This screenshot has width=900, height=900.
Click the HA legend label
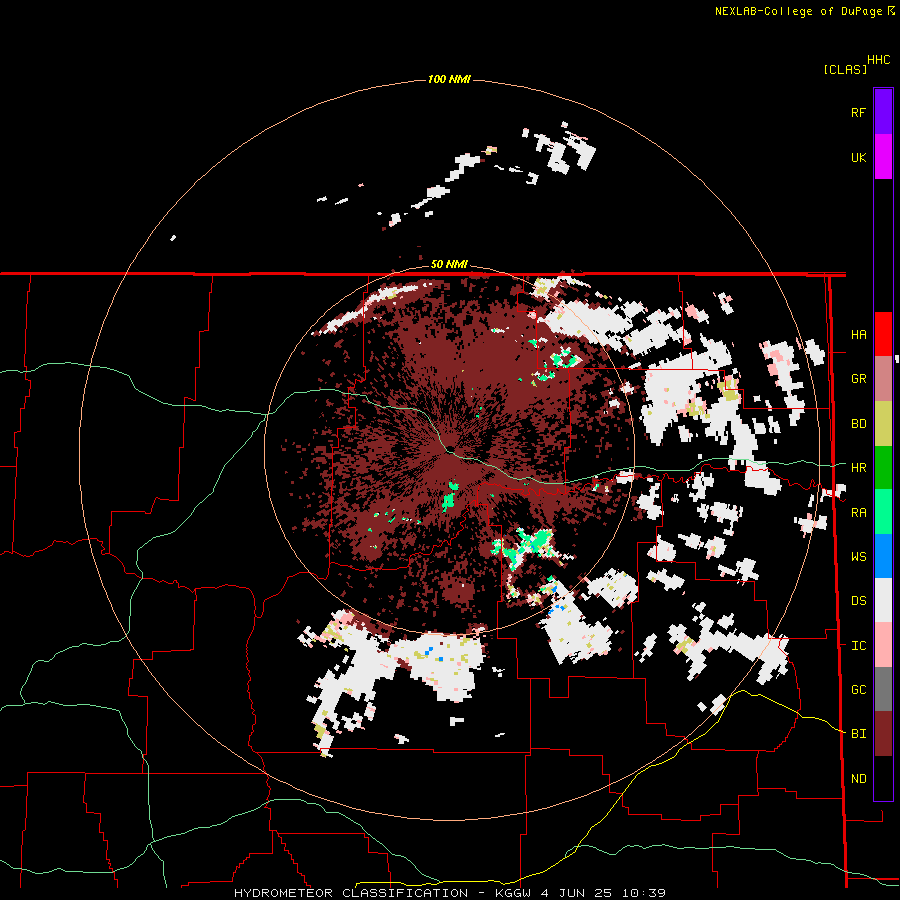tap(858, 335)
